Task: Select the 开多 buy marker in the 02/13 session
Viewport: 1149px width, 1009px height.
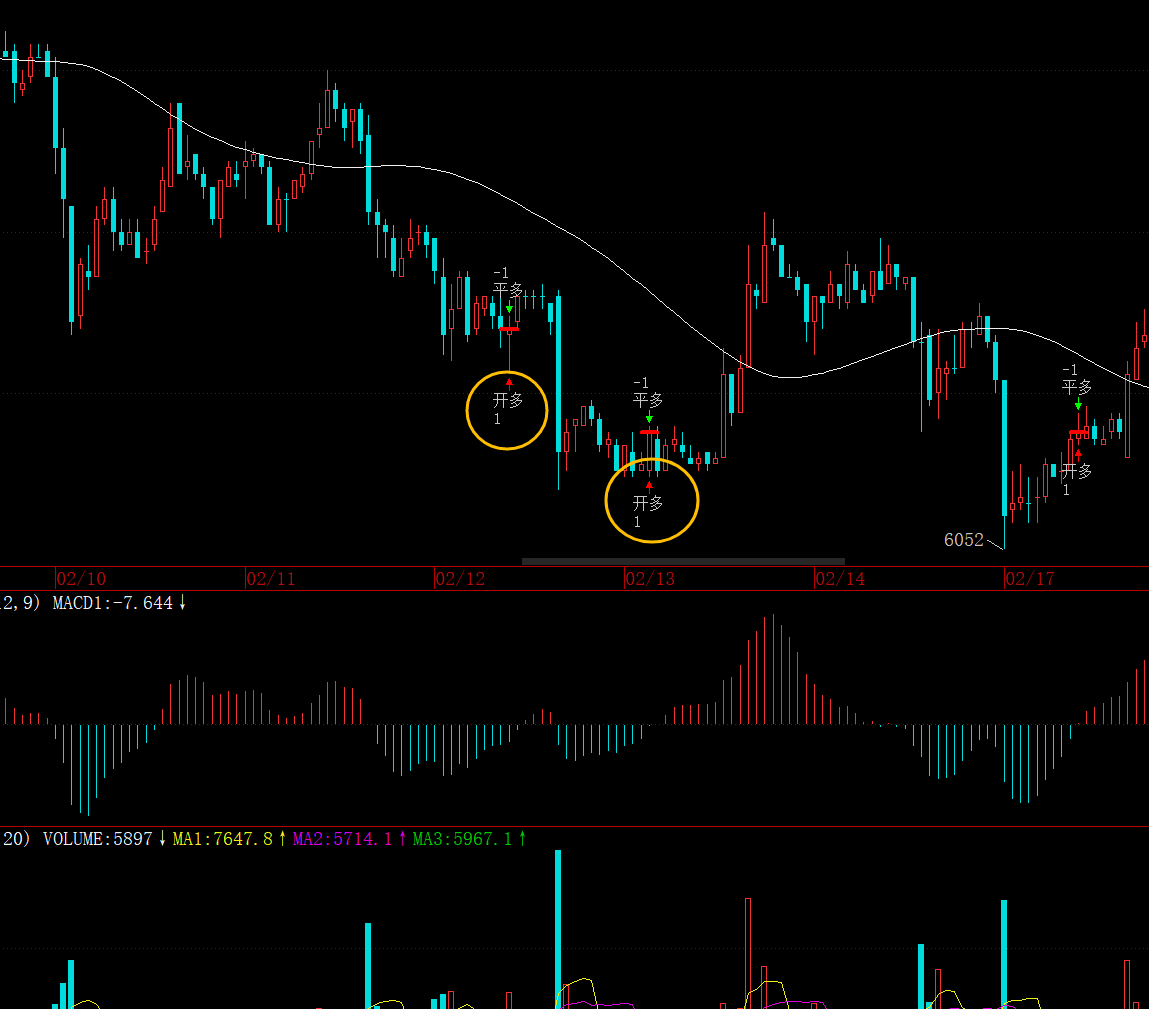Action: pyautogui.click(x=648, y=503)
